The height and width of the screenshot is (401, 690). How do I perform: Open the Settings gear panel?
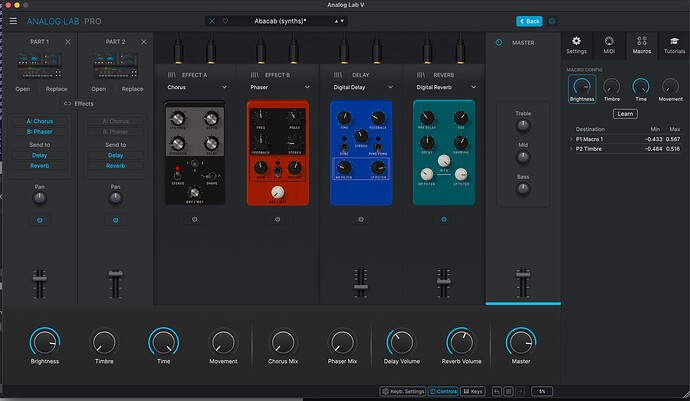tap(576, 45)
